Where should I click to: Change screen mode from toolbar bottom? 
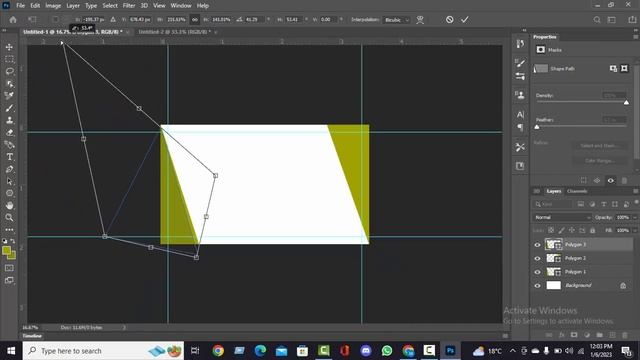tap(9, 280)
